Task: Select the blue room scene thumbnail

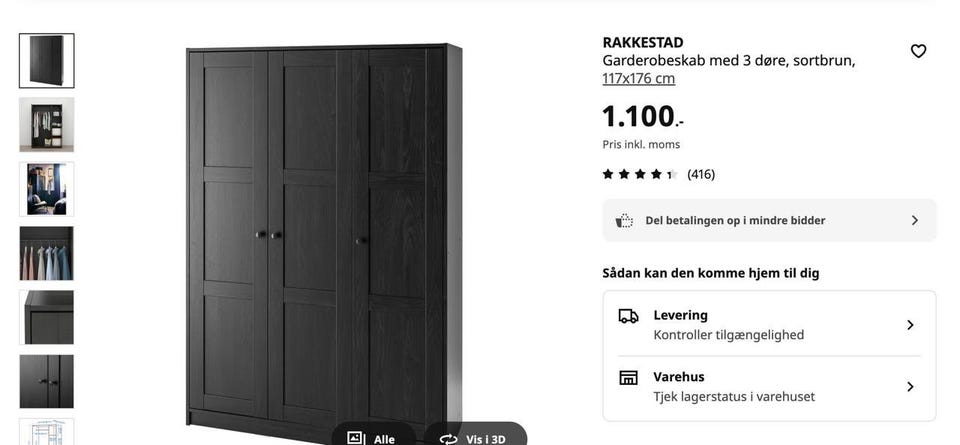Action: pyautogui.click(x=47, y=189)
